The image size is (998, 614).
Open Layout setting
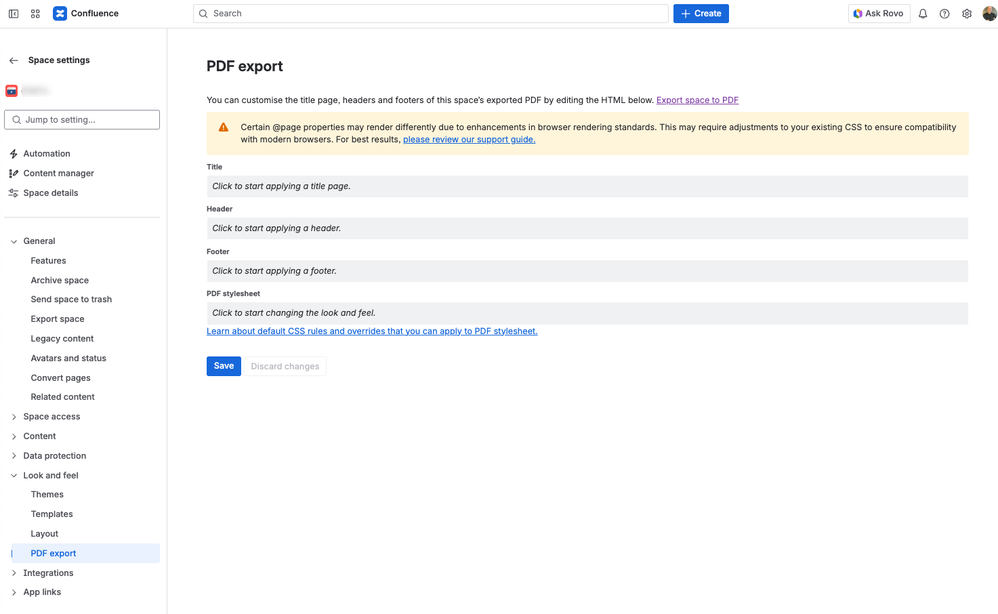click(x=45, y=534)
